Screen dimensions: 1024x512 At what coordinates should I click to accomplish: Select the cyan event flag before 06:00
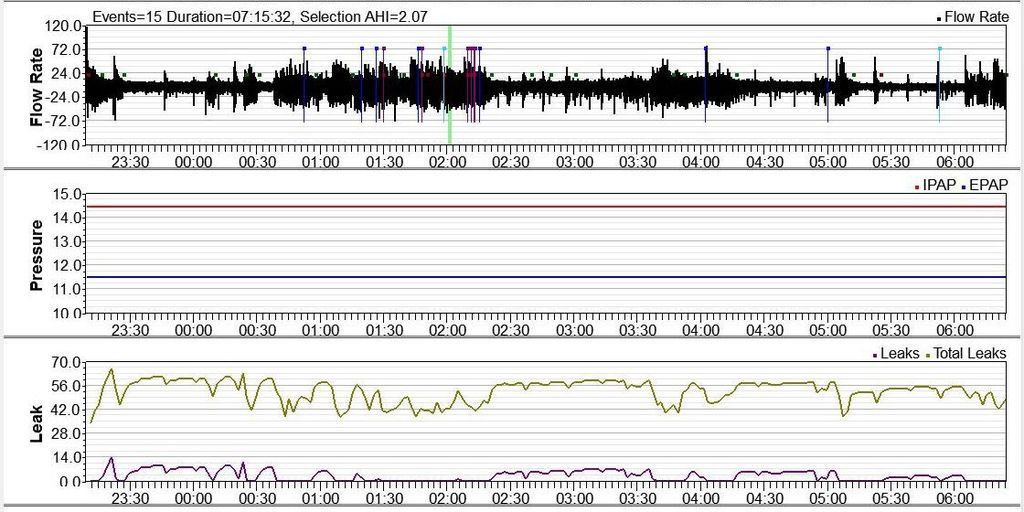939,48
